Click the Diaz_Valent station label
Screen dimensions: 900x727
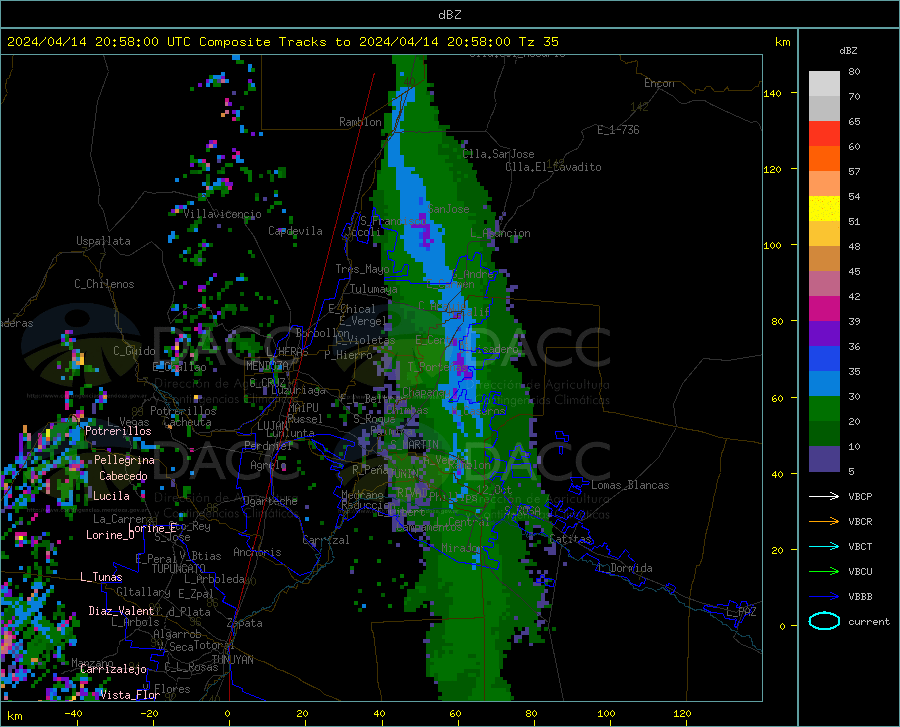tap(121, 611)
